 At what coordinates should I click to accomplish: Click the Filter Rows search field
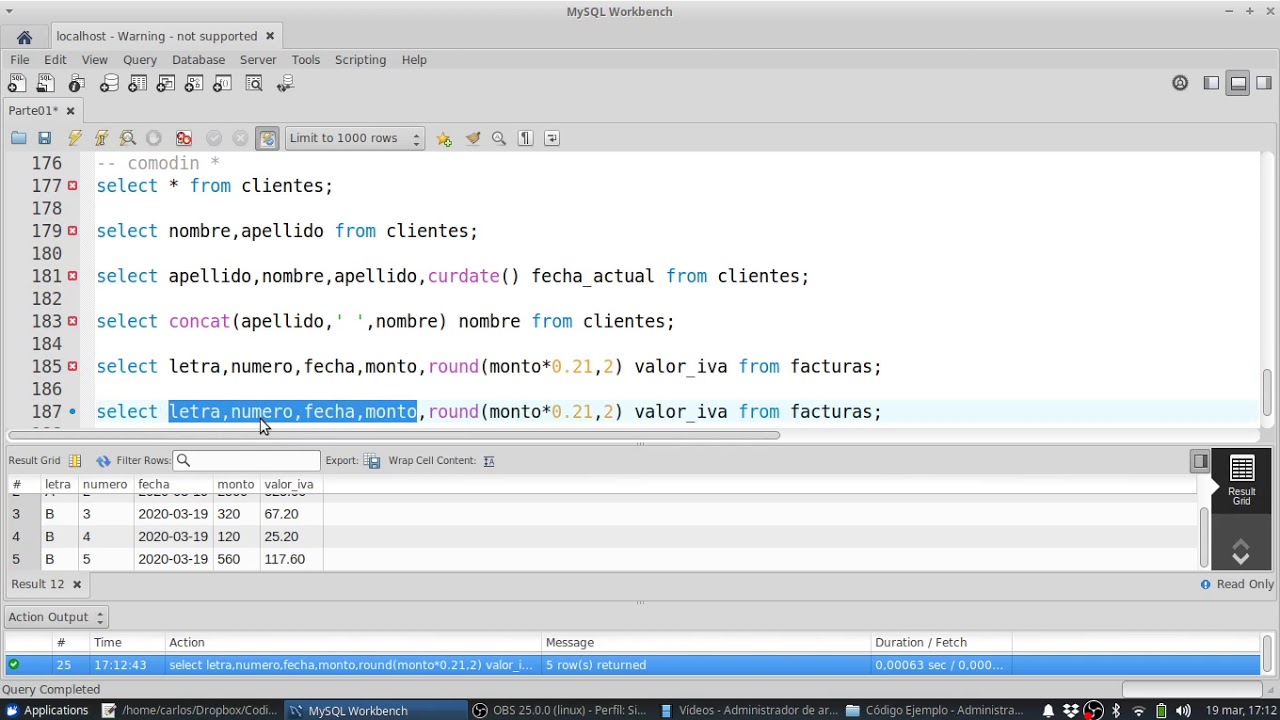coord(247,461)
